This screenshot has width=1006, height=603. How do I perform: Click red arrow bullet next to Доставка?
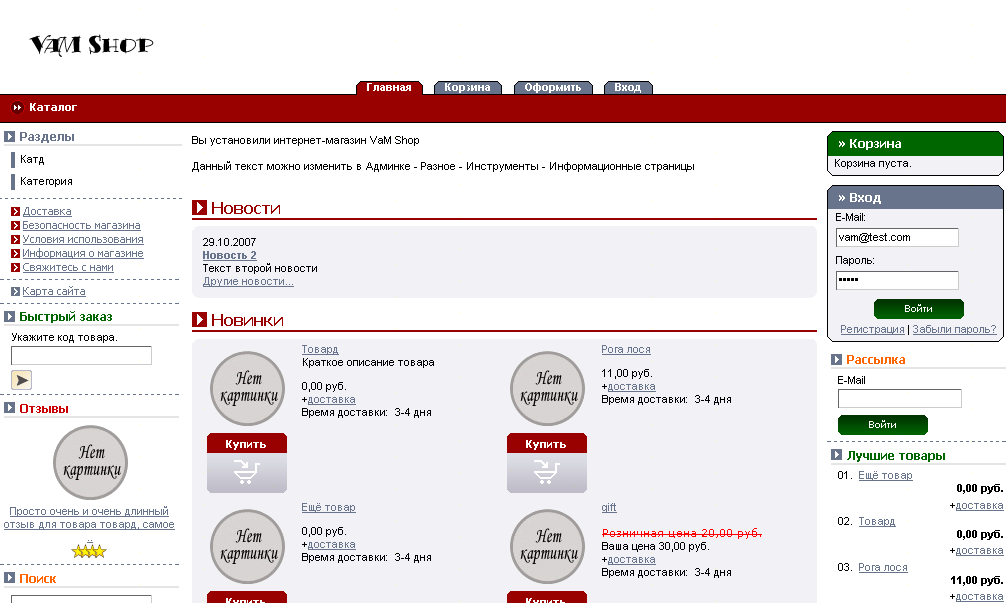coord(15,212)
